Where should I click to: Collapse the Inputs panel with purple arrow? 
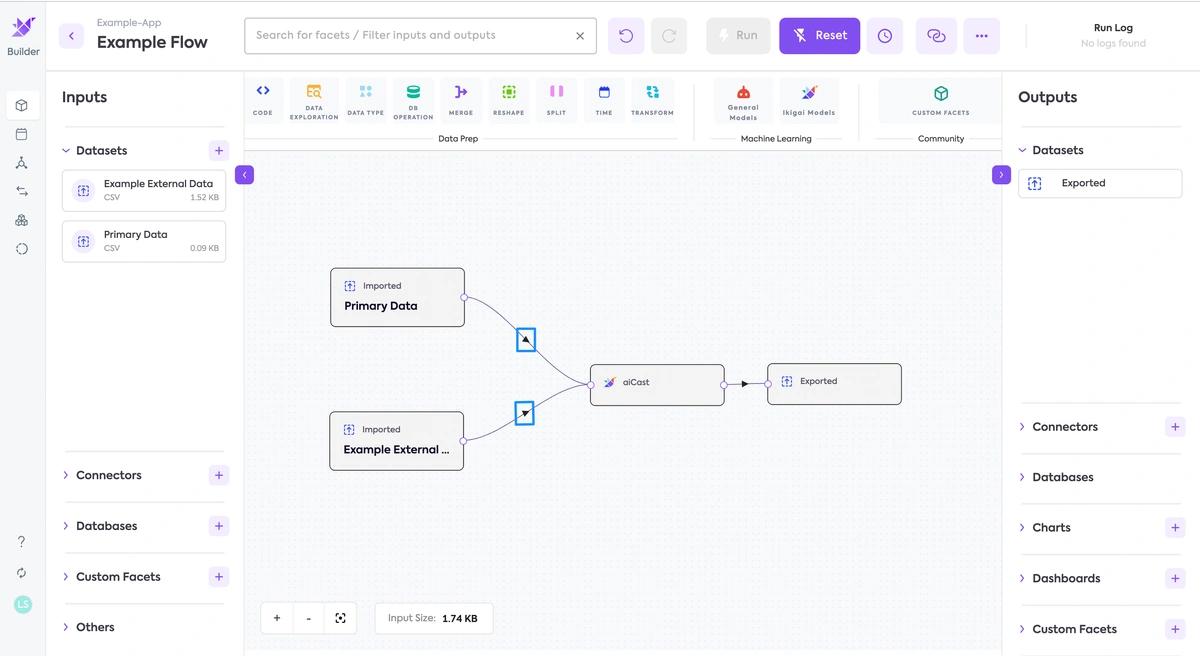click(245, 175)
